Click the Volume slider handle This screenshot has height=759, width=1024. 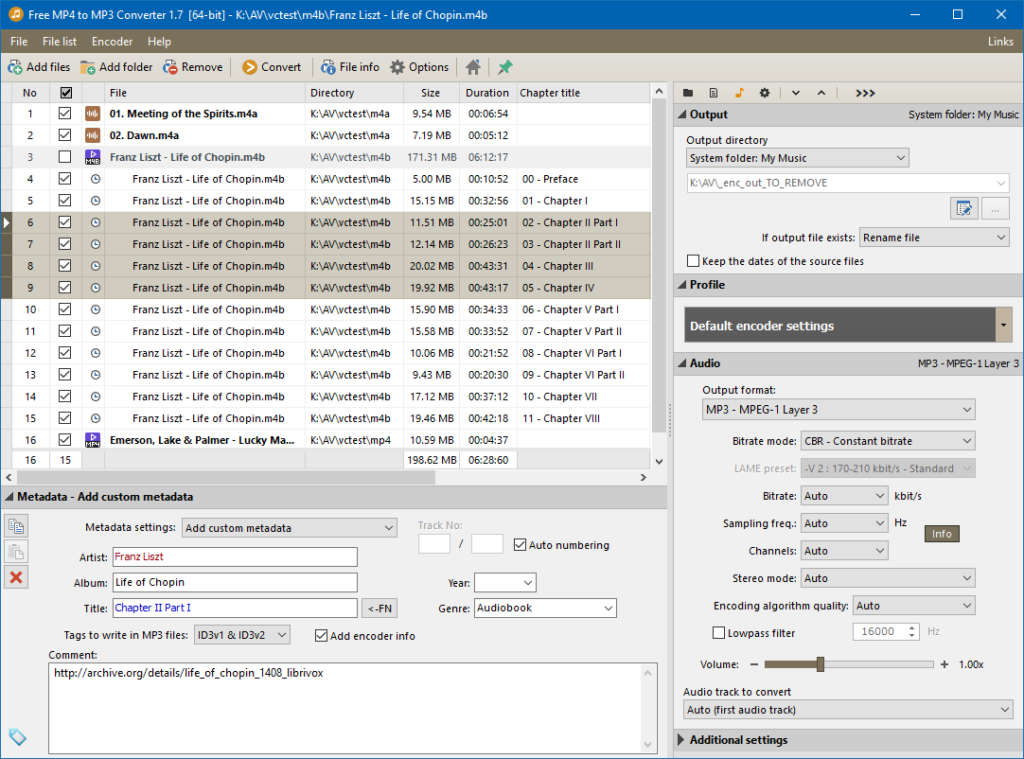(820, 664)
